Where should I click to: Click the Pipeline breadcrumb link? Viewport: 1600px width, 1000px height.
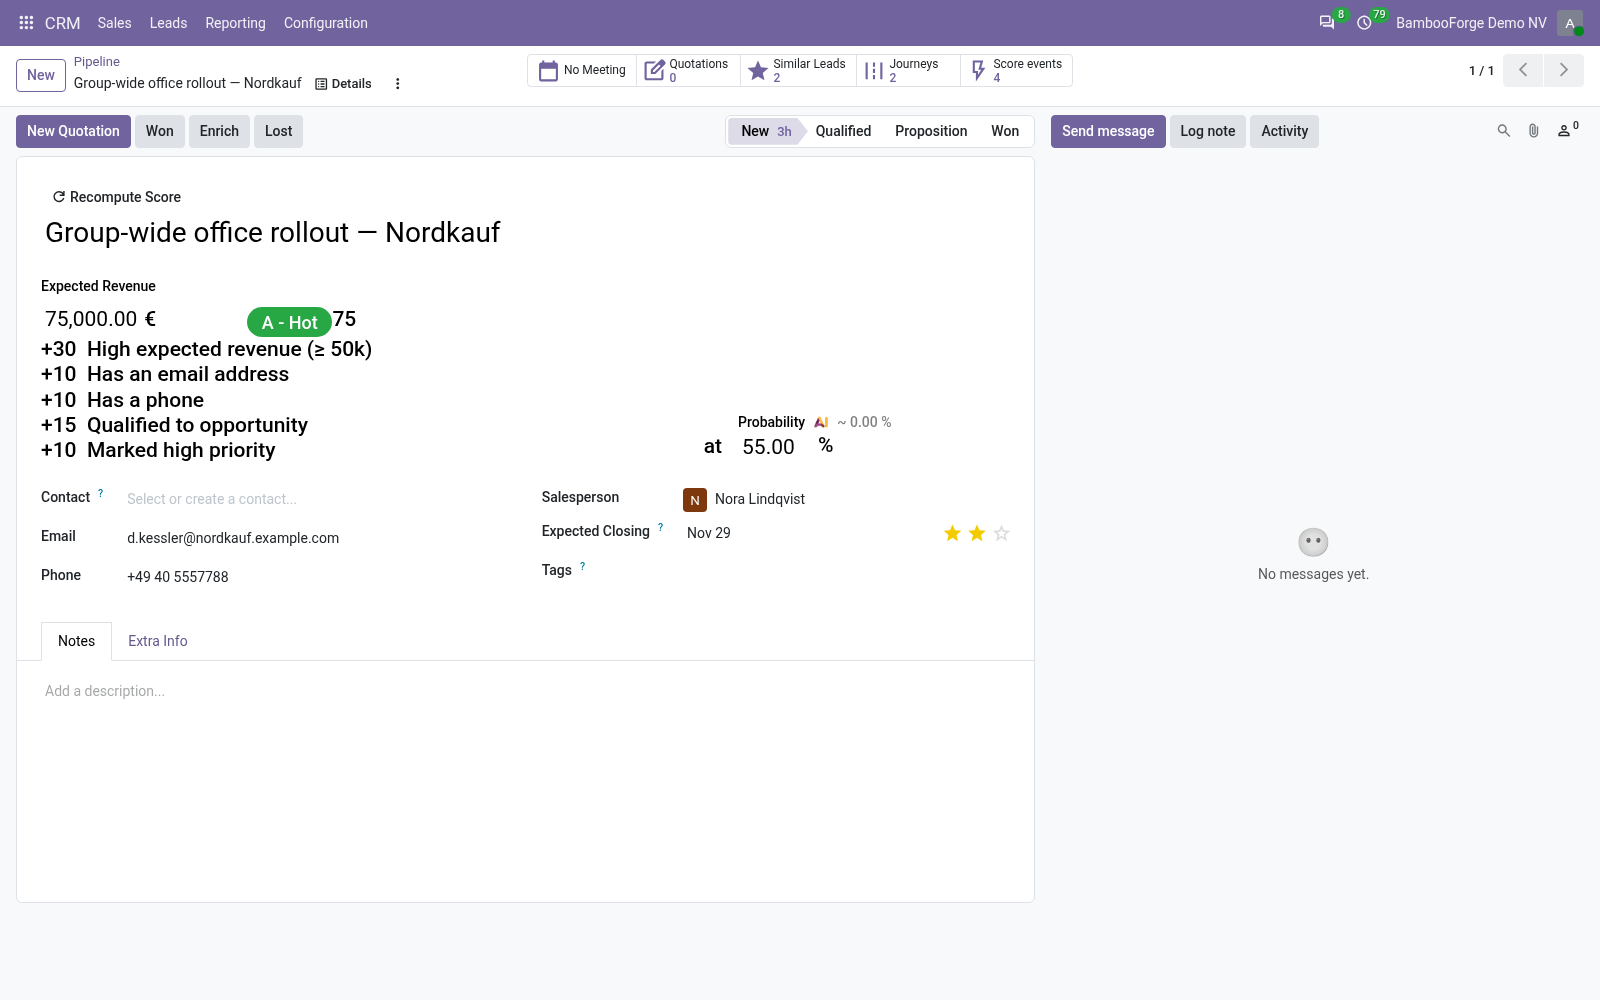click(96, 62)
